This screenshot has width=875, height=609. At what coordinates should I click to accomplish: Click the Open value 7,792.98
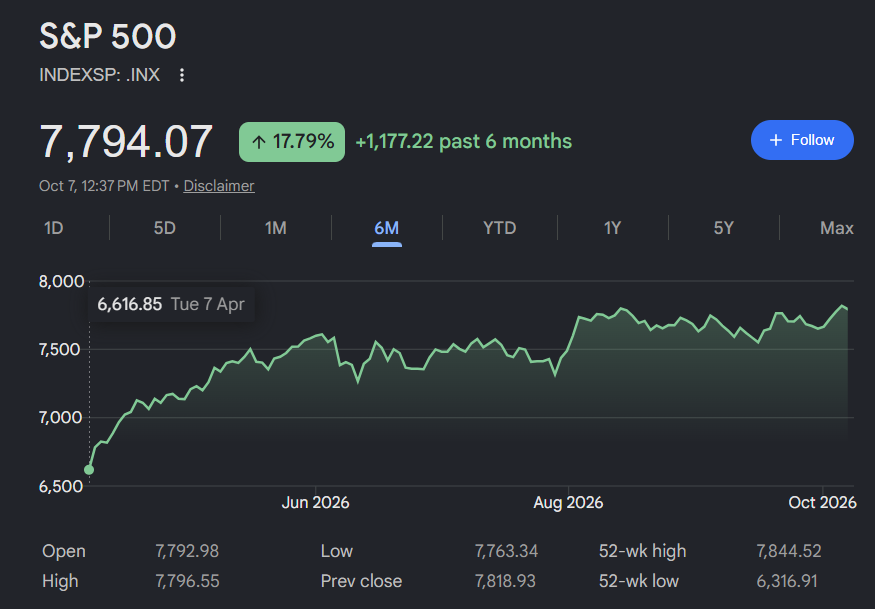[x=187, y=551]
